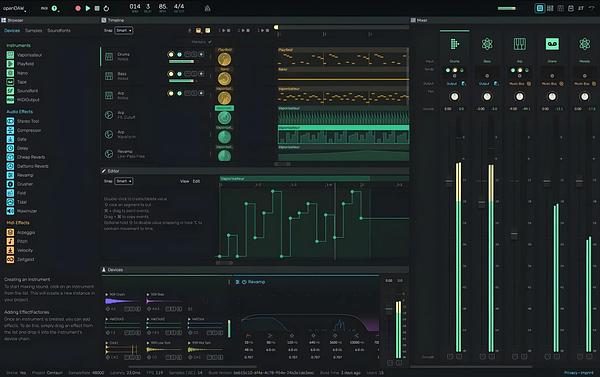Select the Vaporisateur instrument icon in browser
This screenshot has width=600, height=377.
tap(10, 55)
